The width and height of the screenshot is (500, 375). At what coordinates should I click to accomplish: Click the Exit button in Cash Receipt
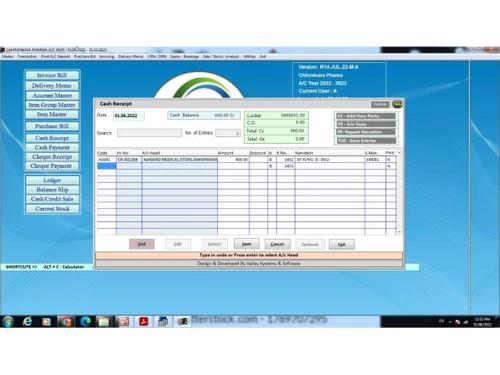coord(341,244)
